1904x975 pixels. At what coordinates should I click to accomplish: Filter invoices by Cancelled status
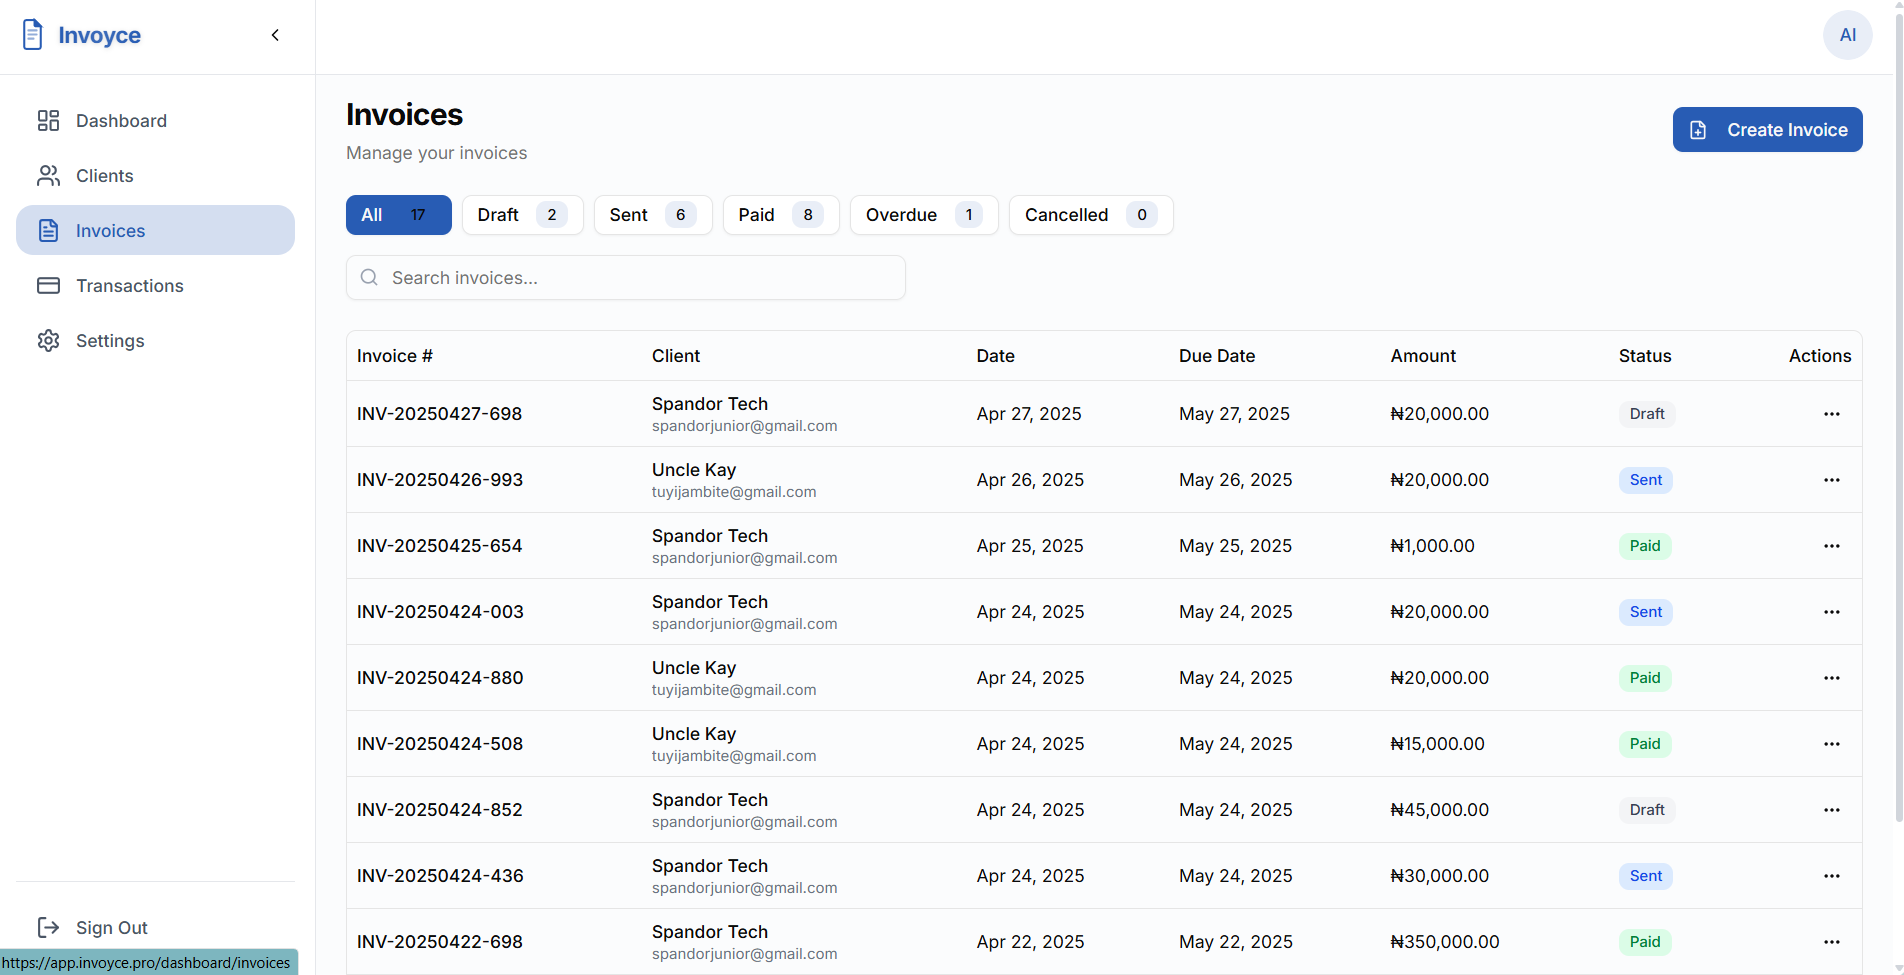point(1091,215)
